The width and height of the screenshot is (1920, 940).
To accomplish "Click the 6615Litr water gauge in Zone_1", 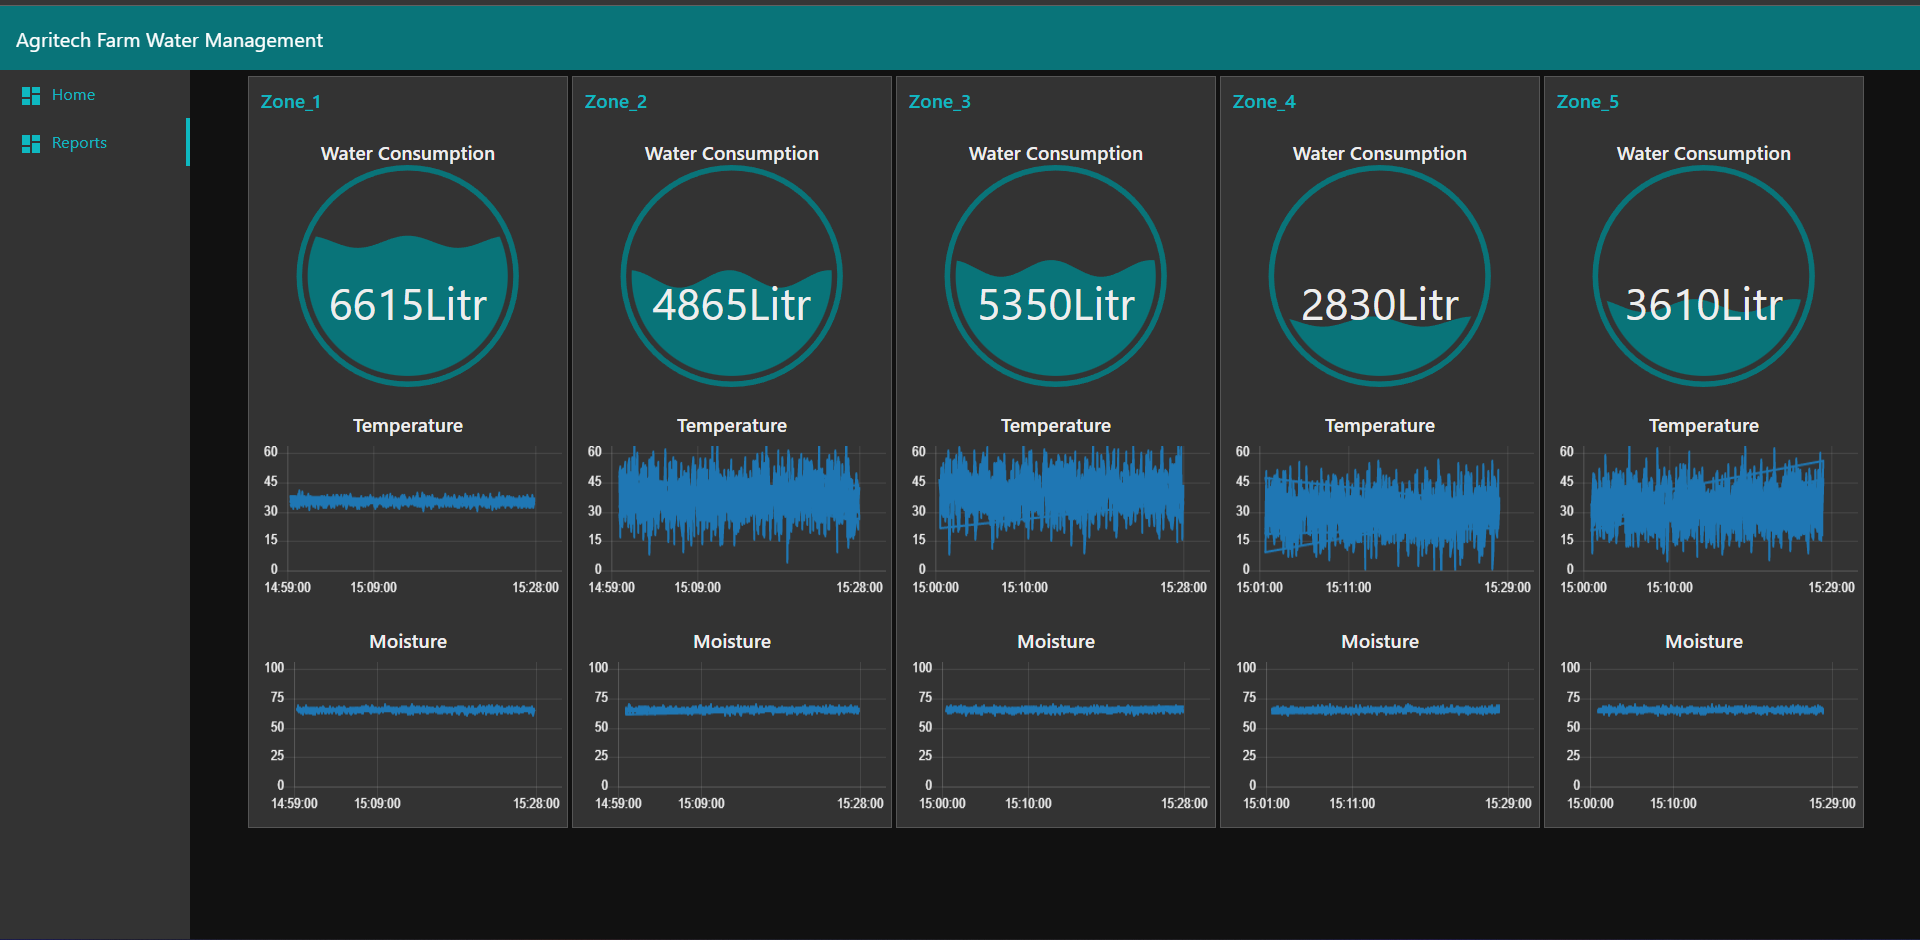I will 408,276.
